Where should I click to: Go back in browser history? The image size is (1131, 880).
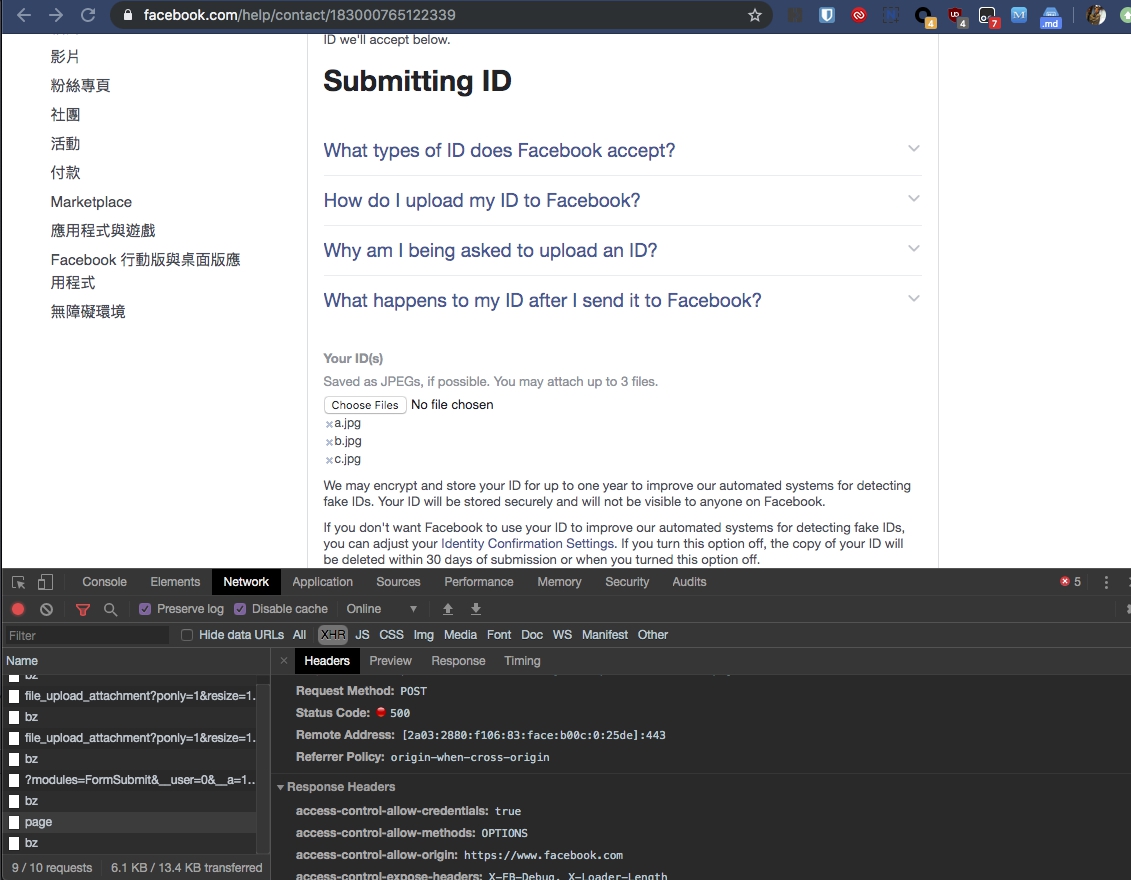24,15
